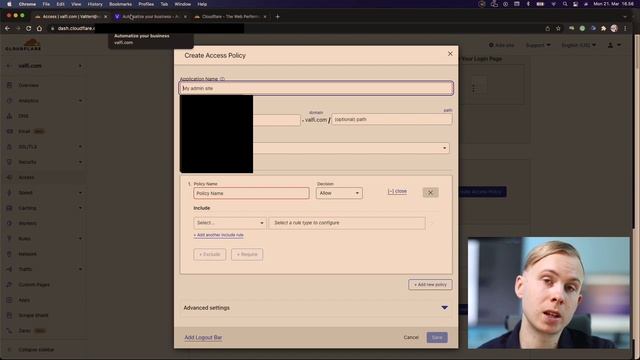Click the close link for policy 1
The height and width of the screenshot is (360, 640).
pos(397,191)
